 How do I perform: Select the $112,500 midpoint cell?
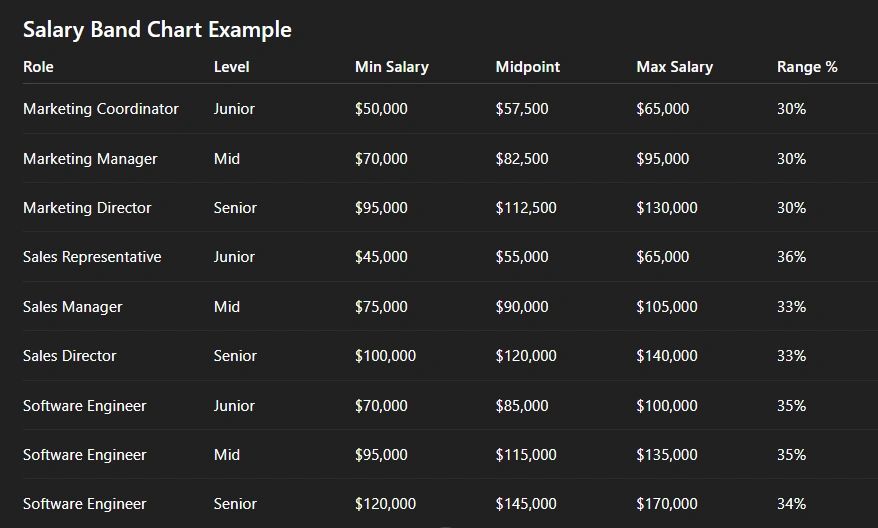[526, 208]
